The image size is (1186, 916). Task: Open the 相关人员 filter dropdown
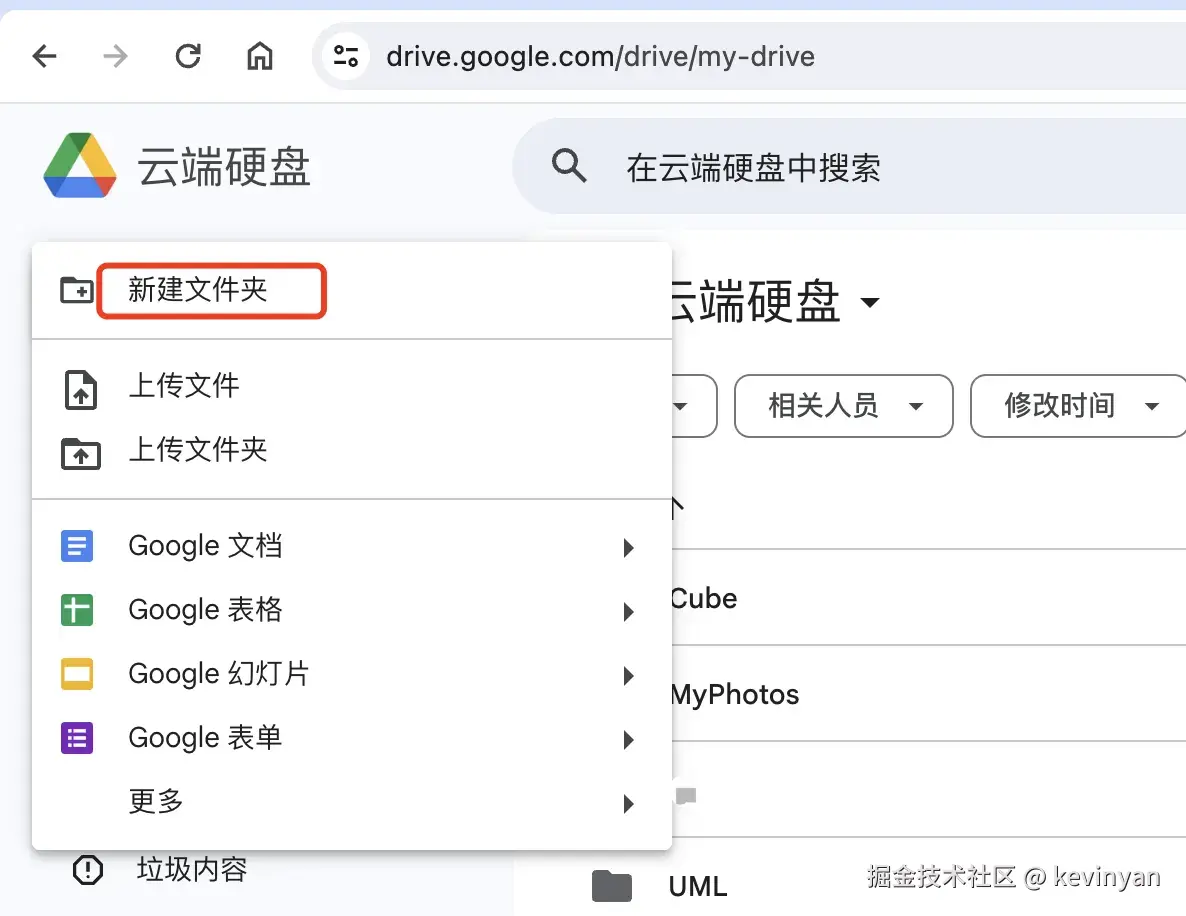pos(843,406)
